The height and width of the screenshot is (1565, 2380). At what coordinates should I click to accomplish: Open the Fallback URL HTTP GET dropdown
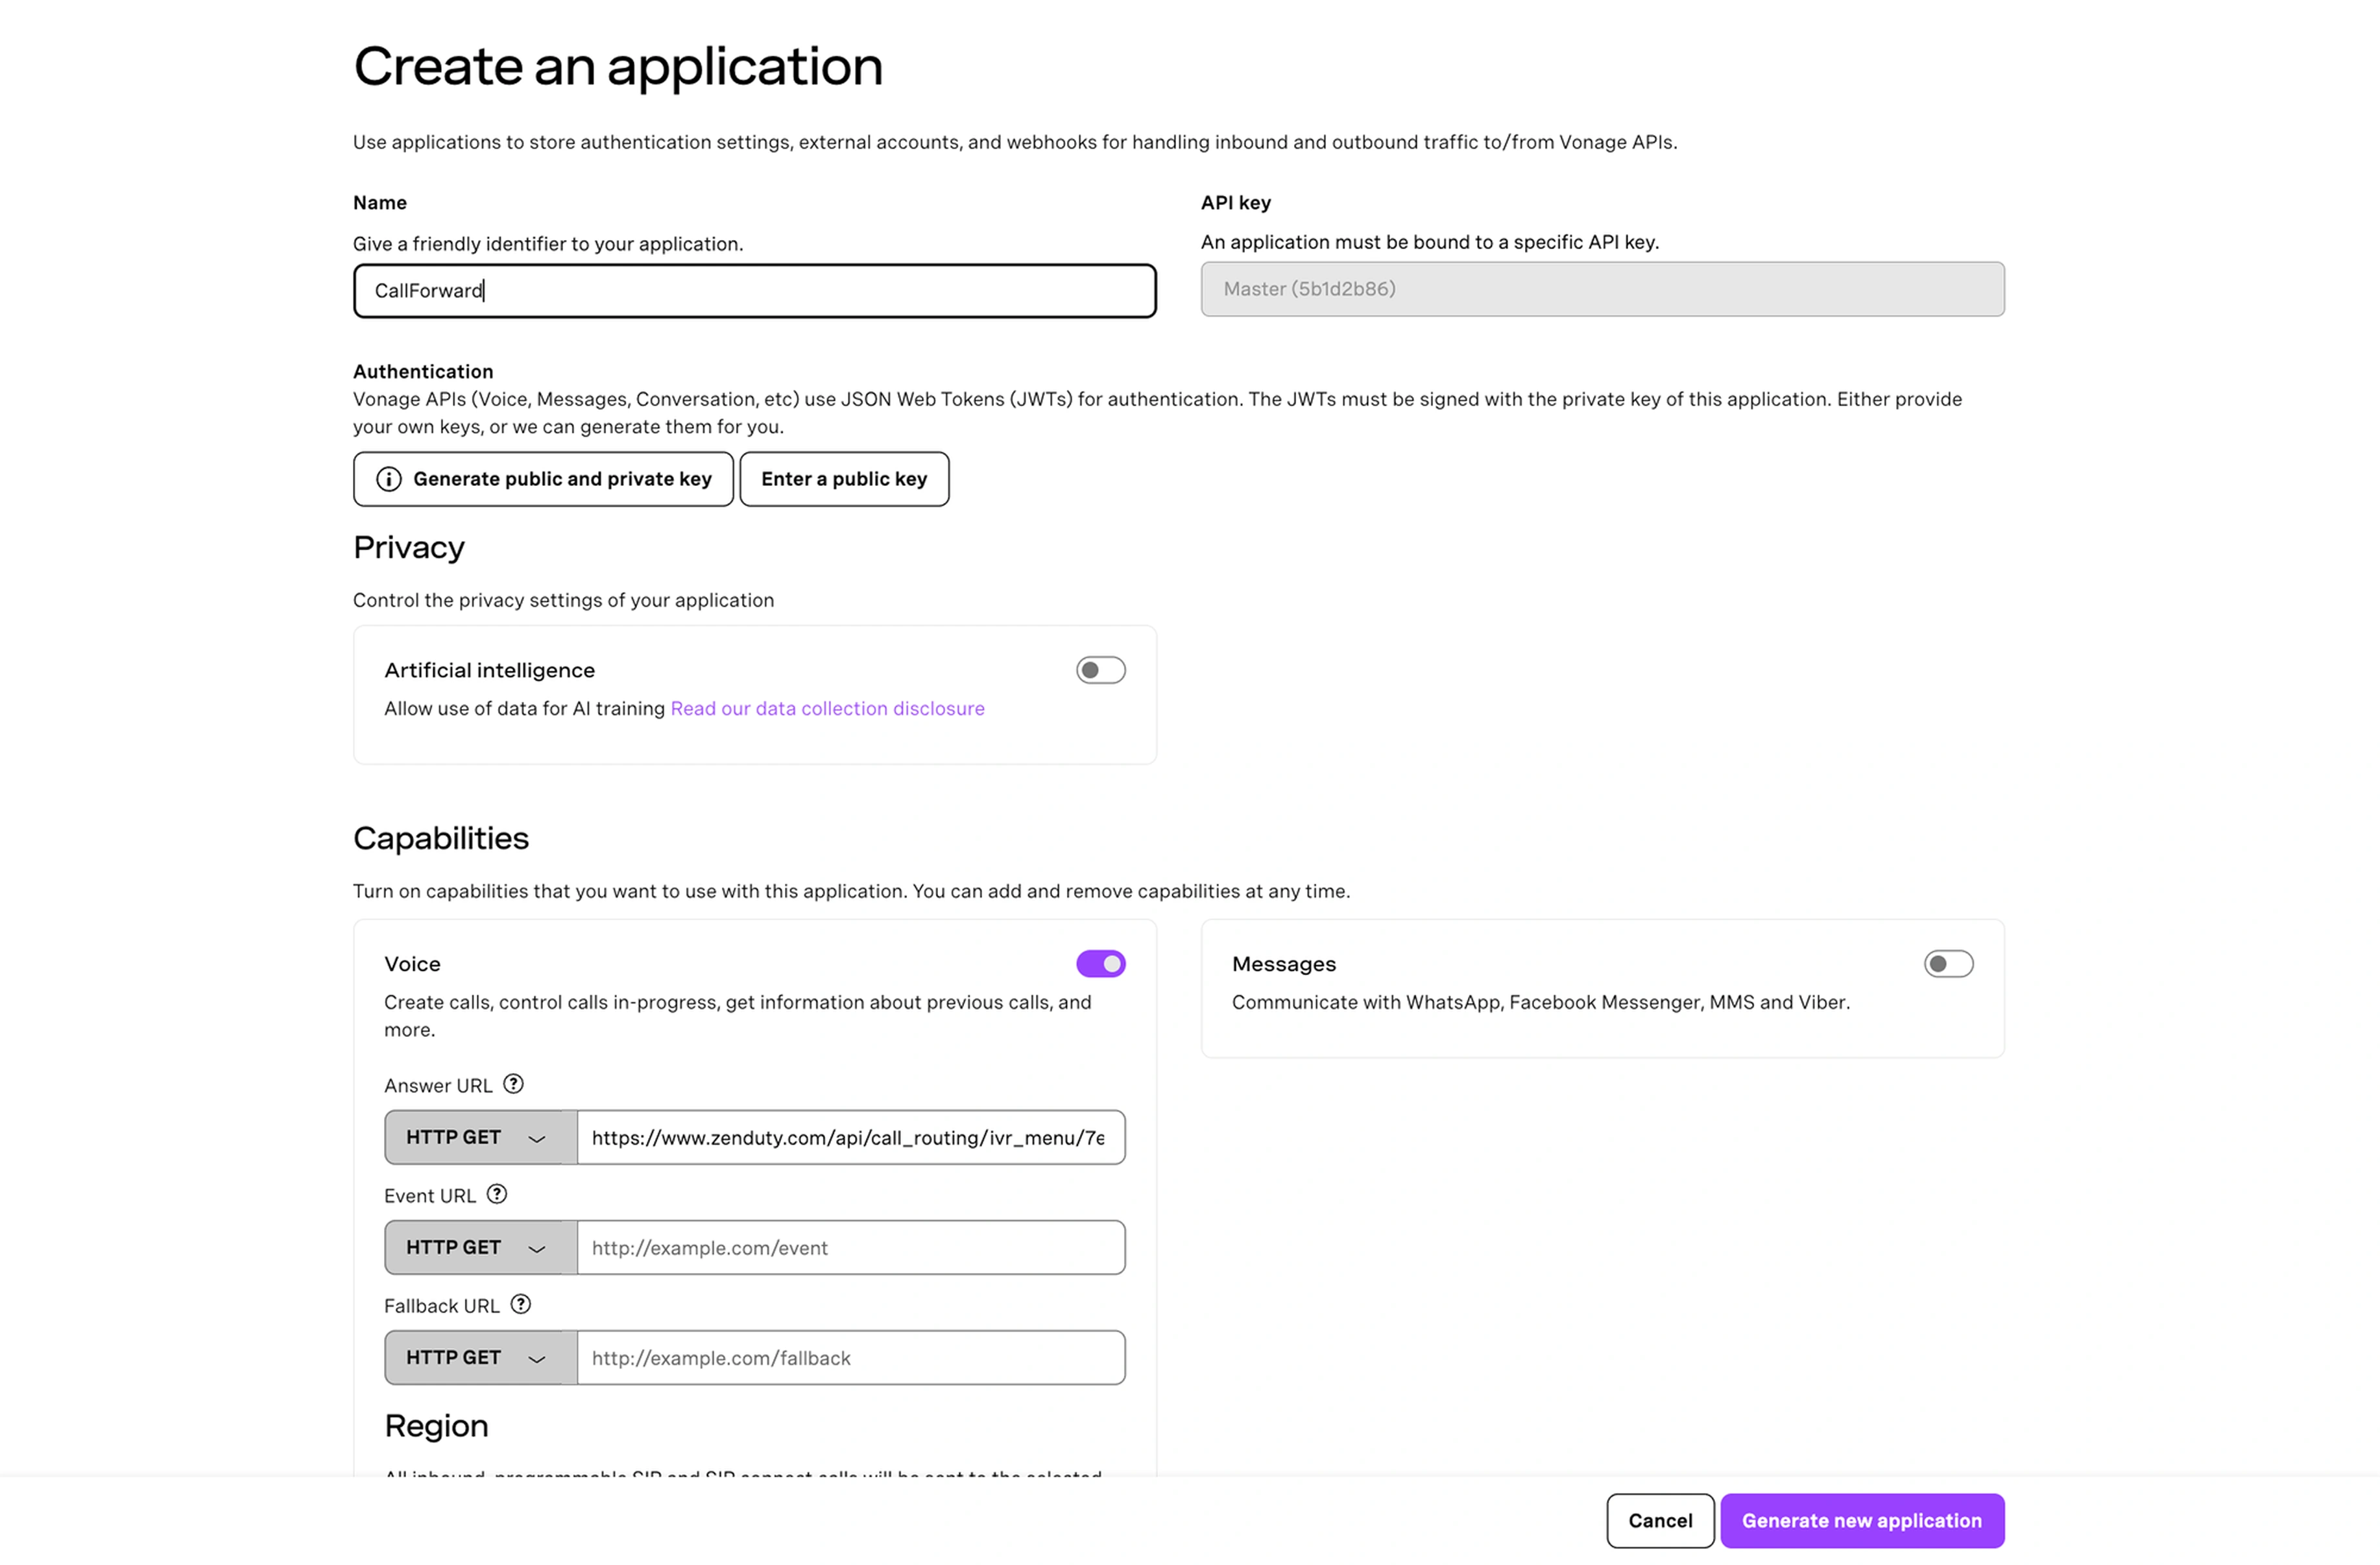[x=480, y=1357]
